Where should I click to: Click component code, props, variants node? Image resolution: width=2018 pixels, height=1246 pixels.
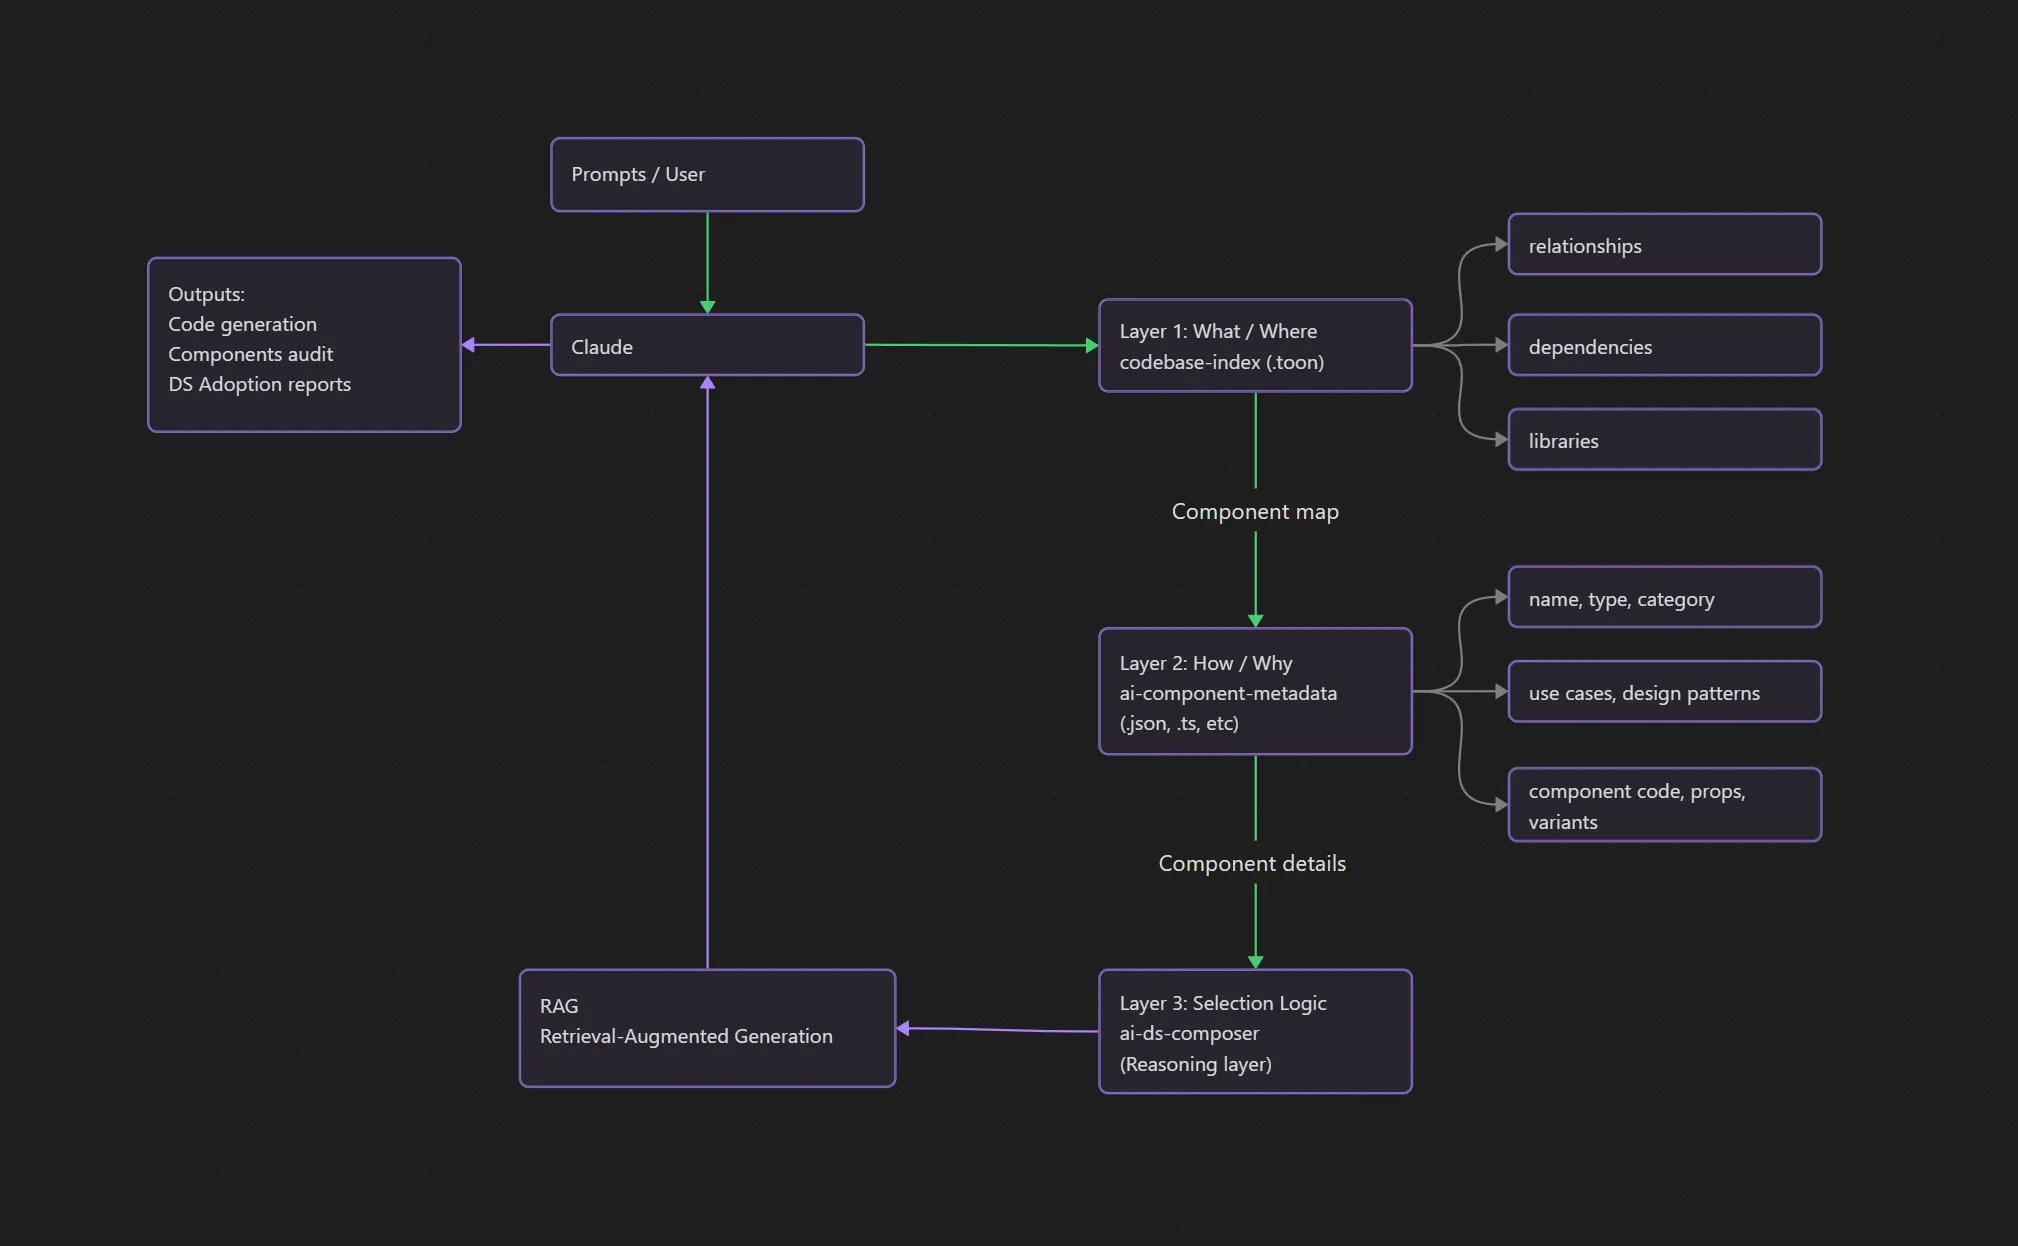coord(1664,805)
